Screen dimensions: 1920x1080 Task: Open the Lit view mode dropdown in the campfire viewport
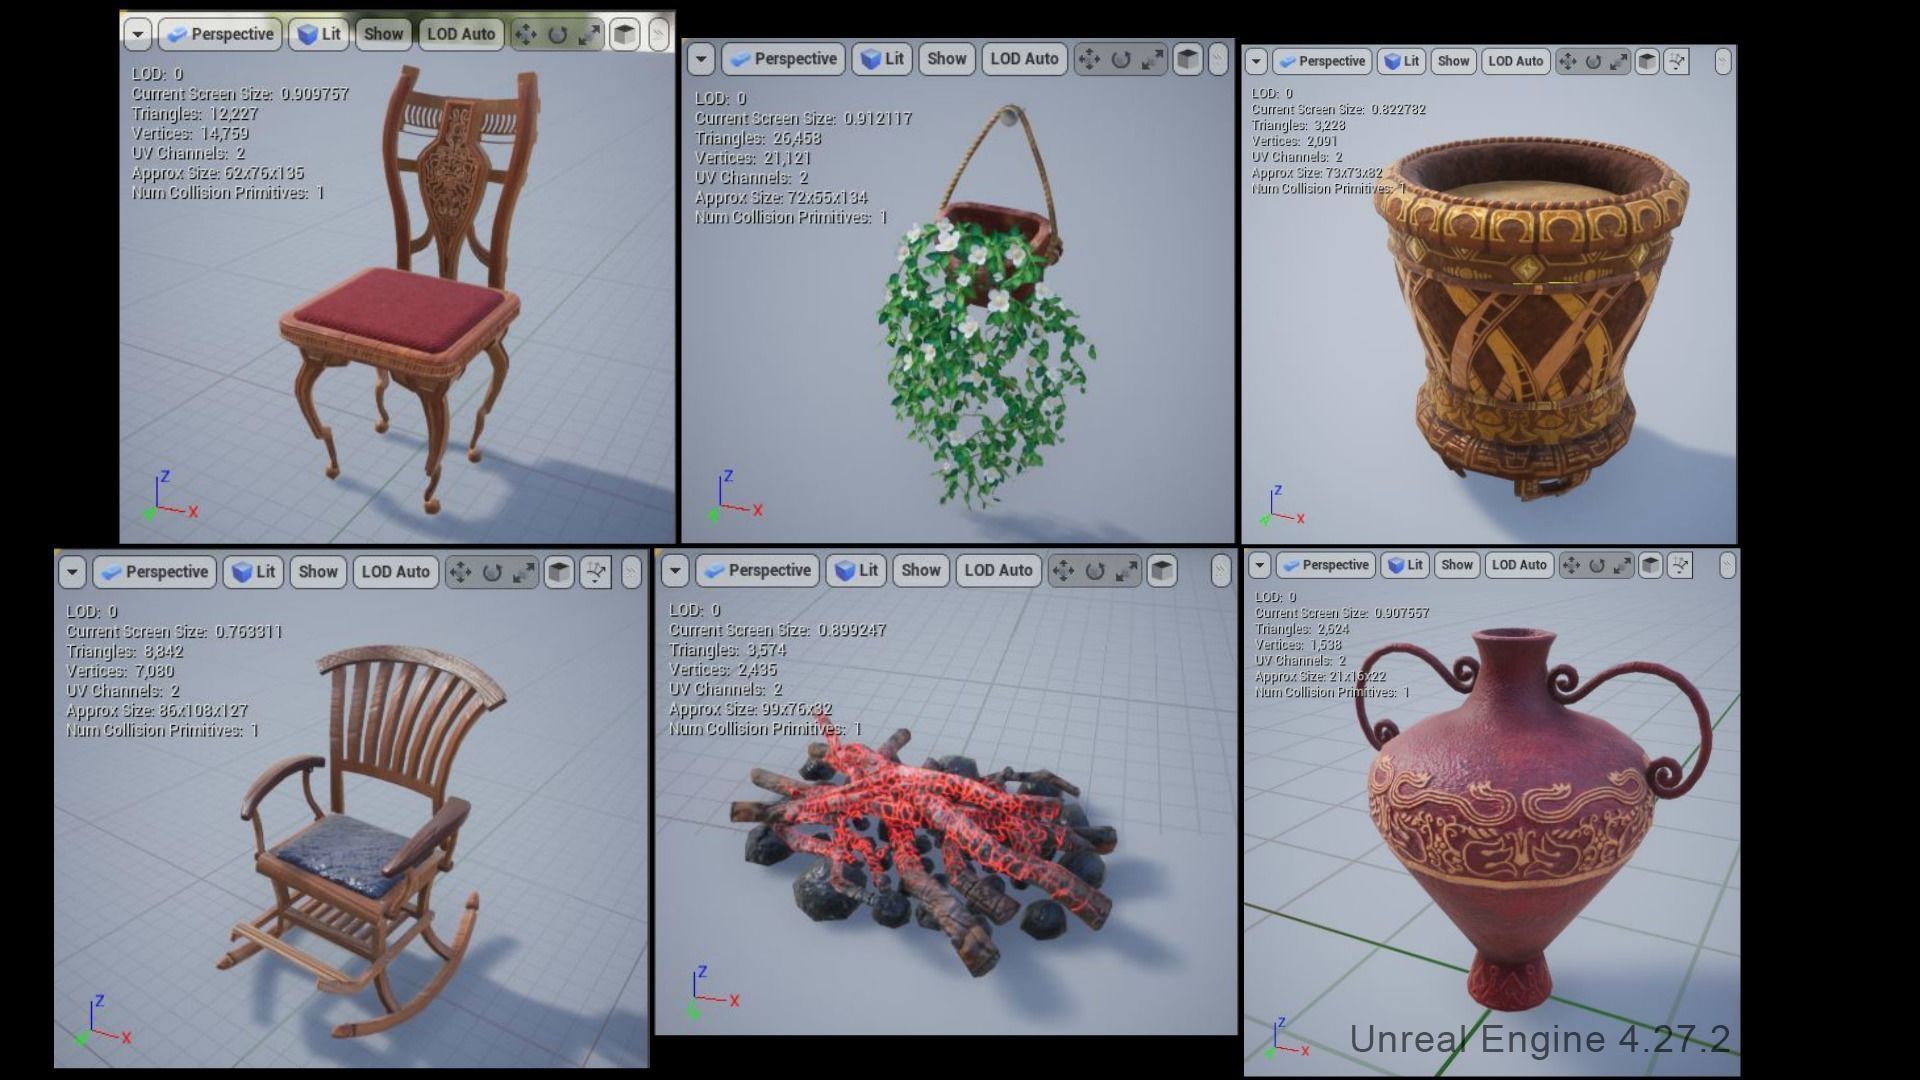pos(856,571)
